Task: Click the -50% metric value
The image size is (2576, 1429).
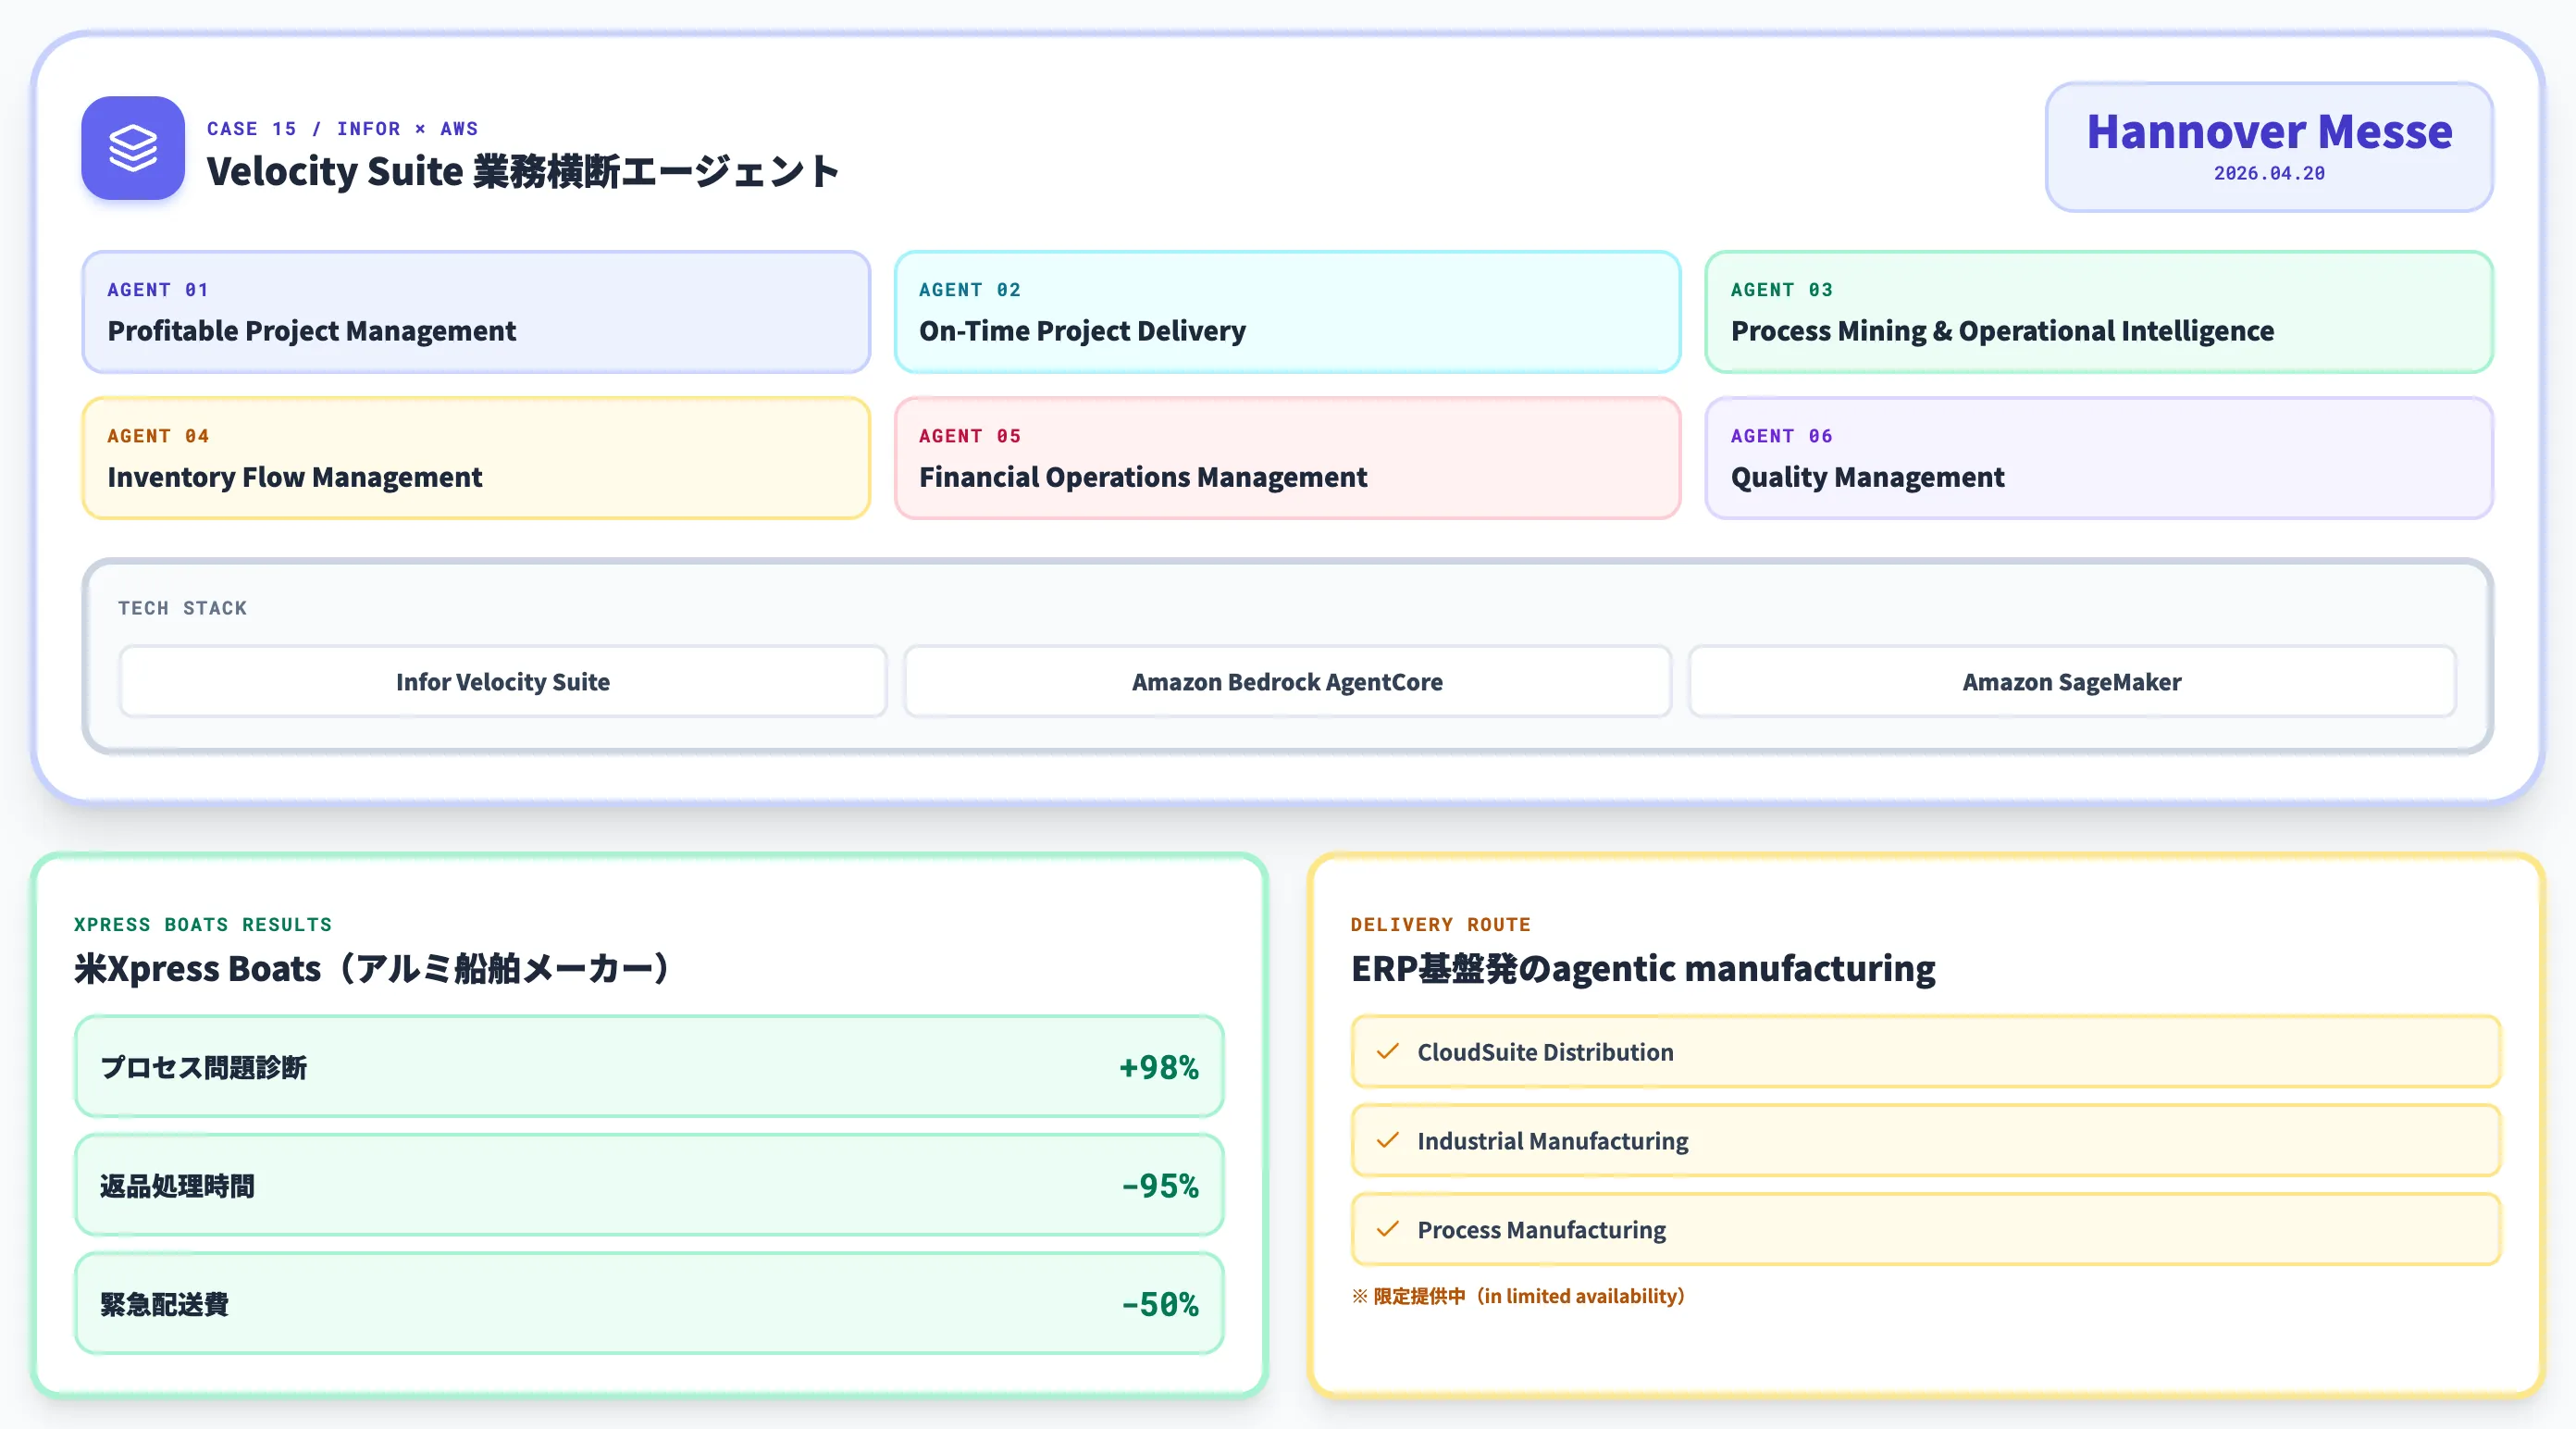Action: (x=1160, y=1304)
